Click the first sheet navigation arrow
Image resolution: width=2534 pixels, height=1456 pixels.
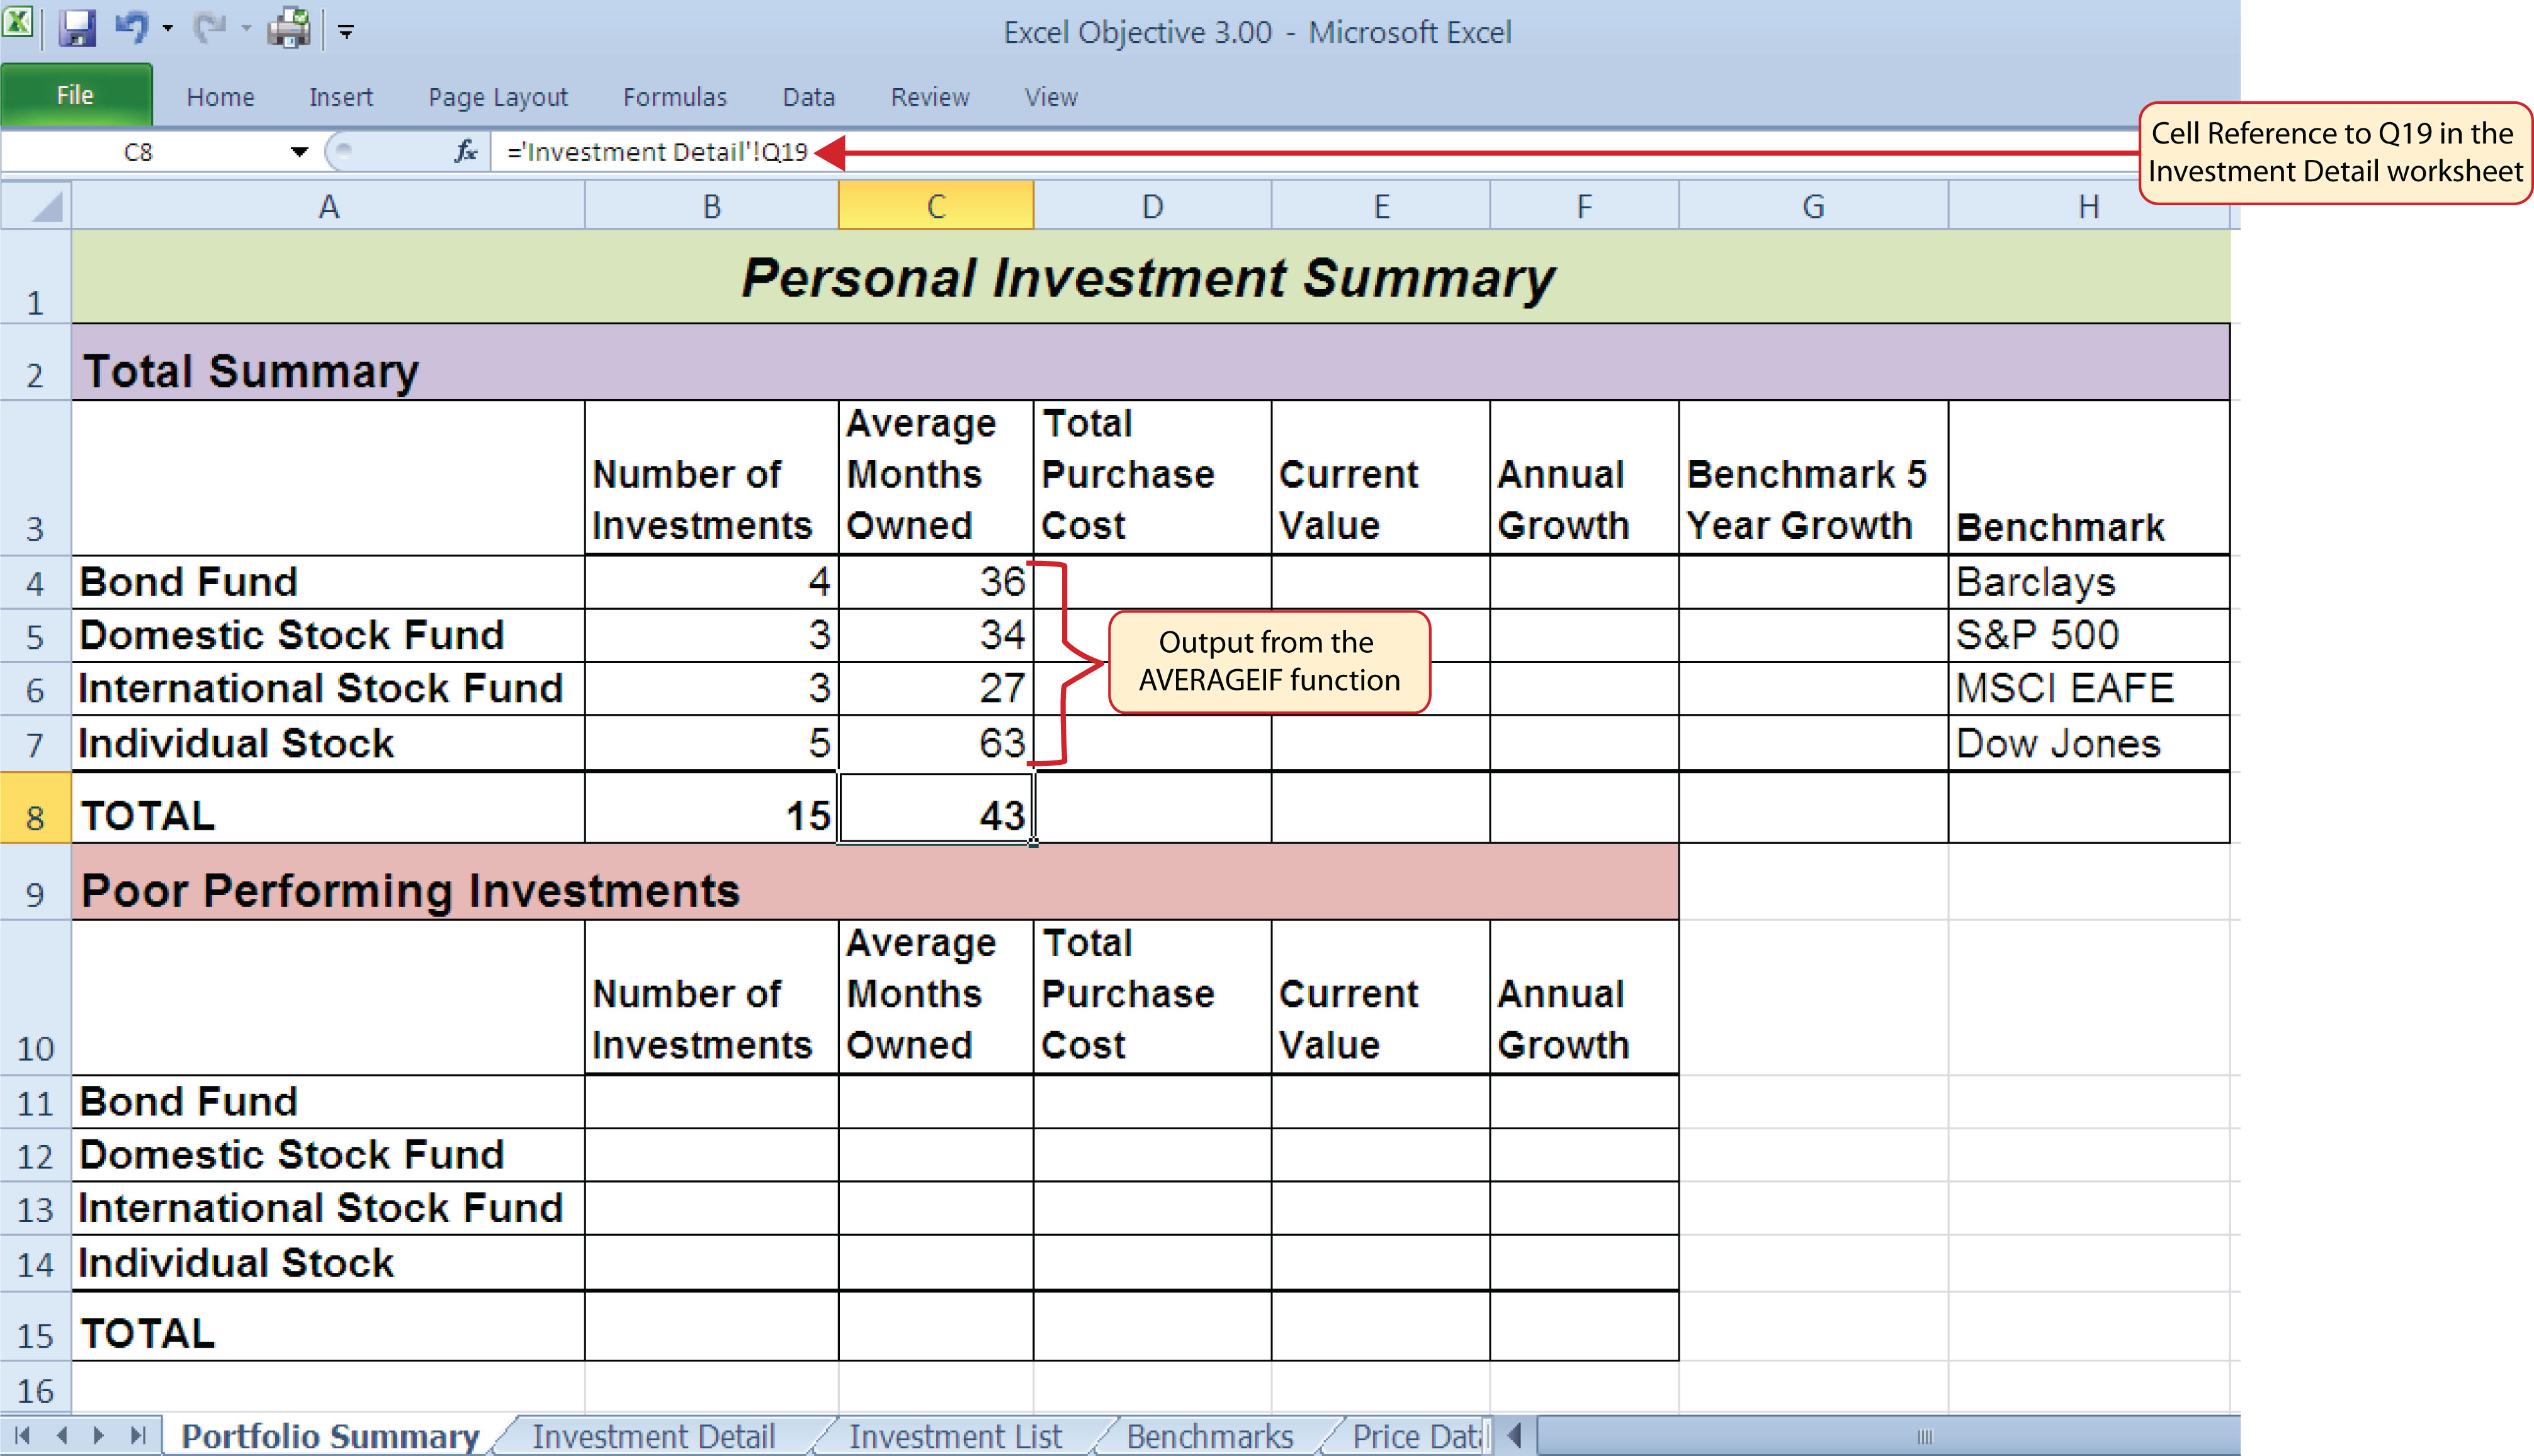tap(23, 1436)
